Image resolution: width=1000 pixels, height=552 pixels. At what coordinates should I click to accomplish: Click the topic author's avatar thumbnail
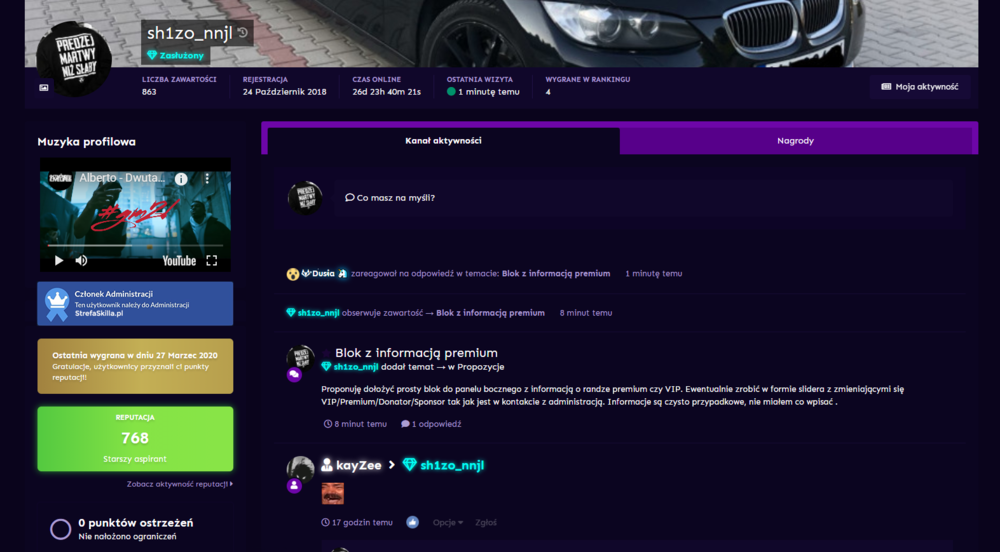(x=300, y=358)
